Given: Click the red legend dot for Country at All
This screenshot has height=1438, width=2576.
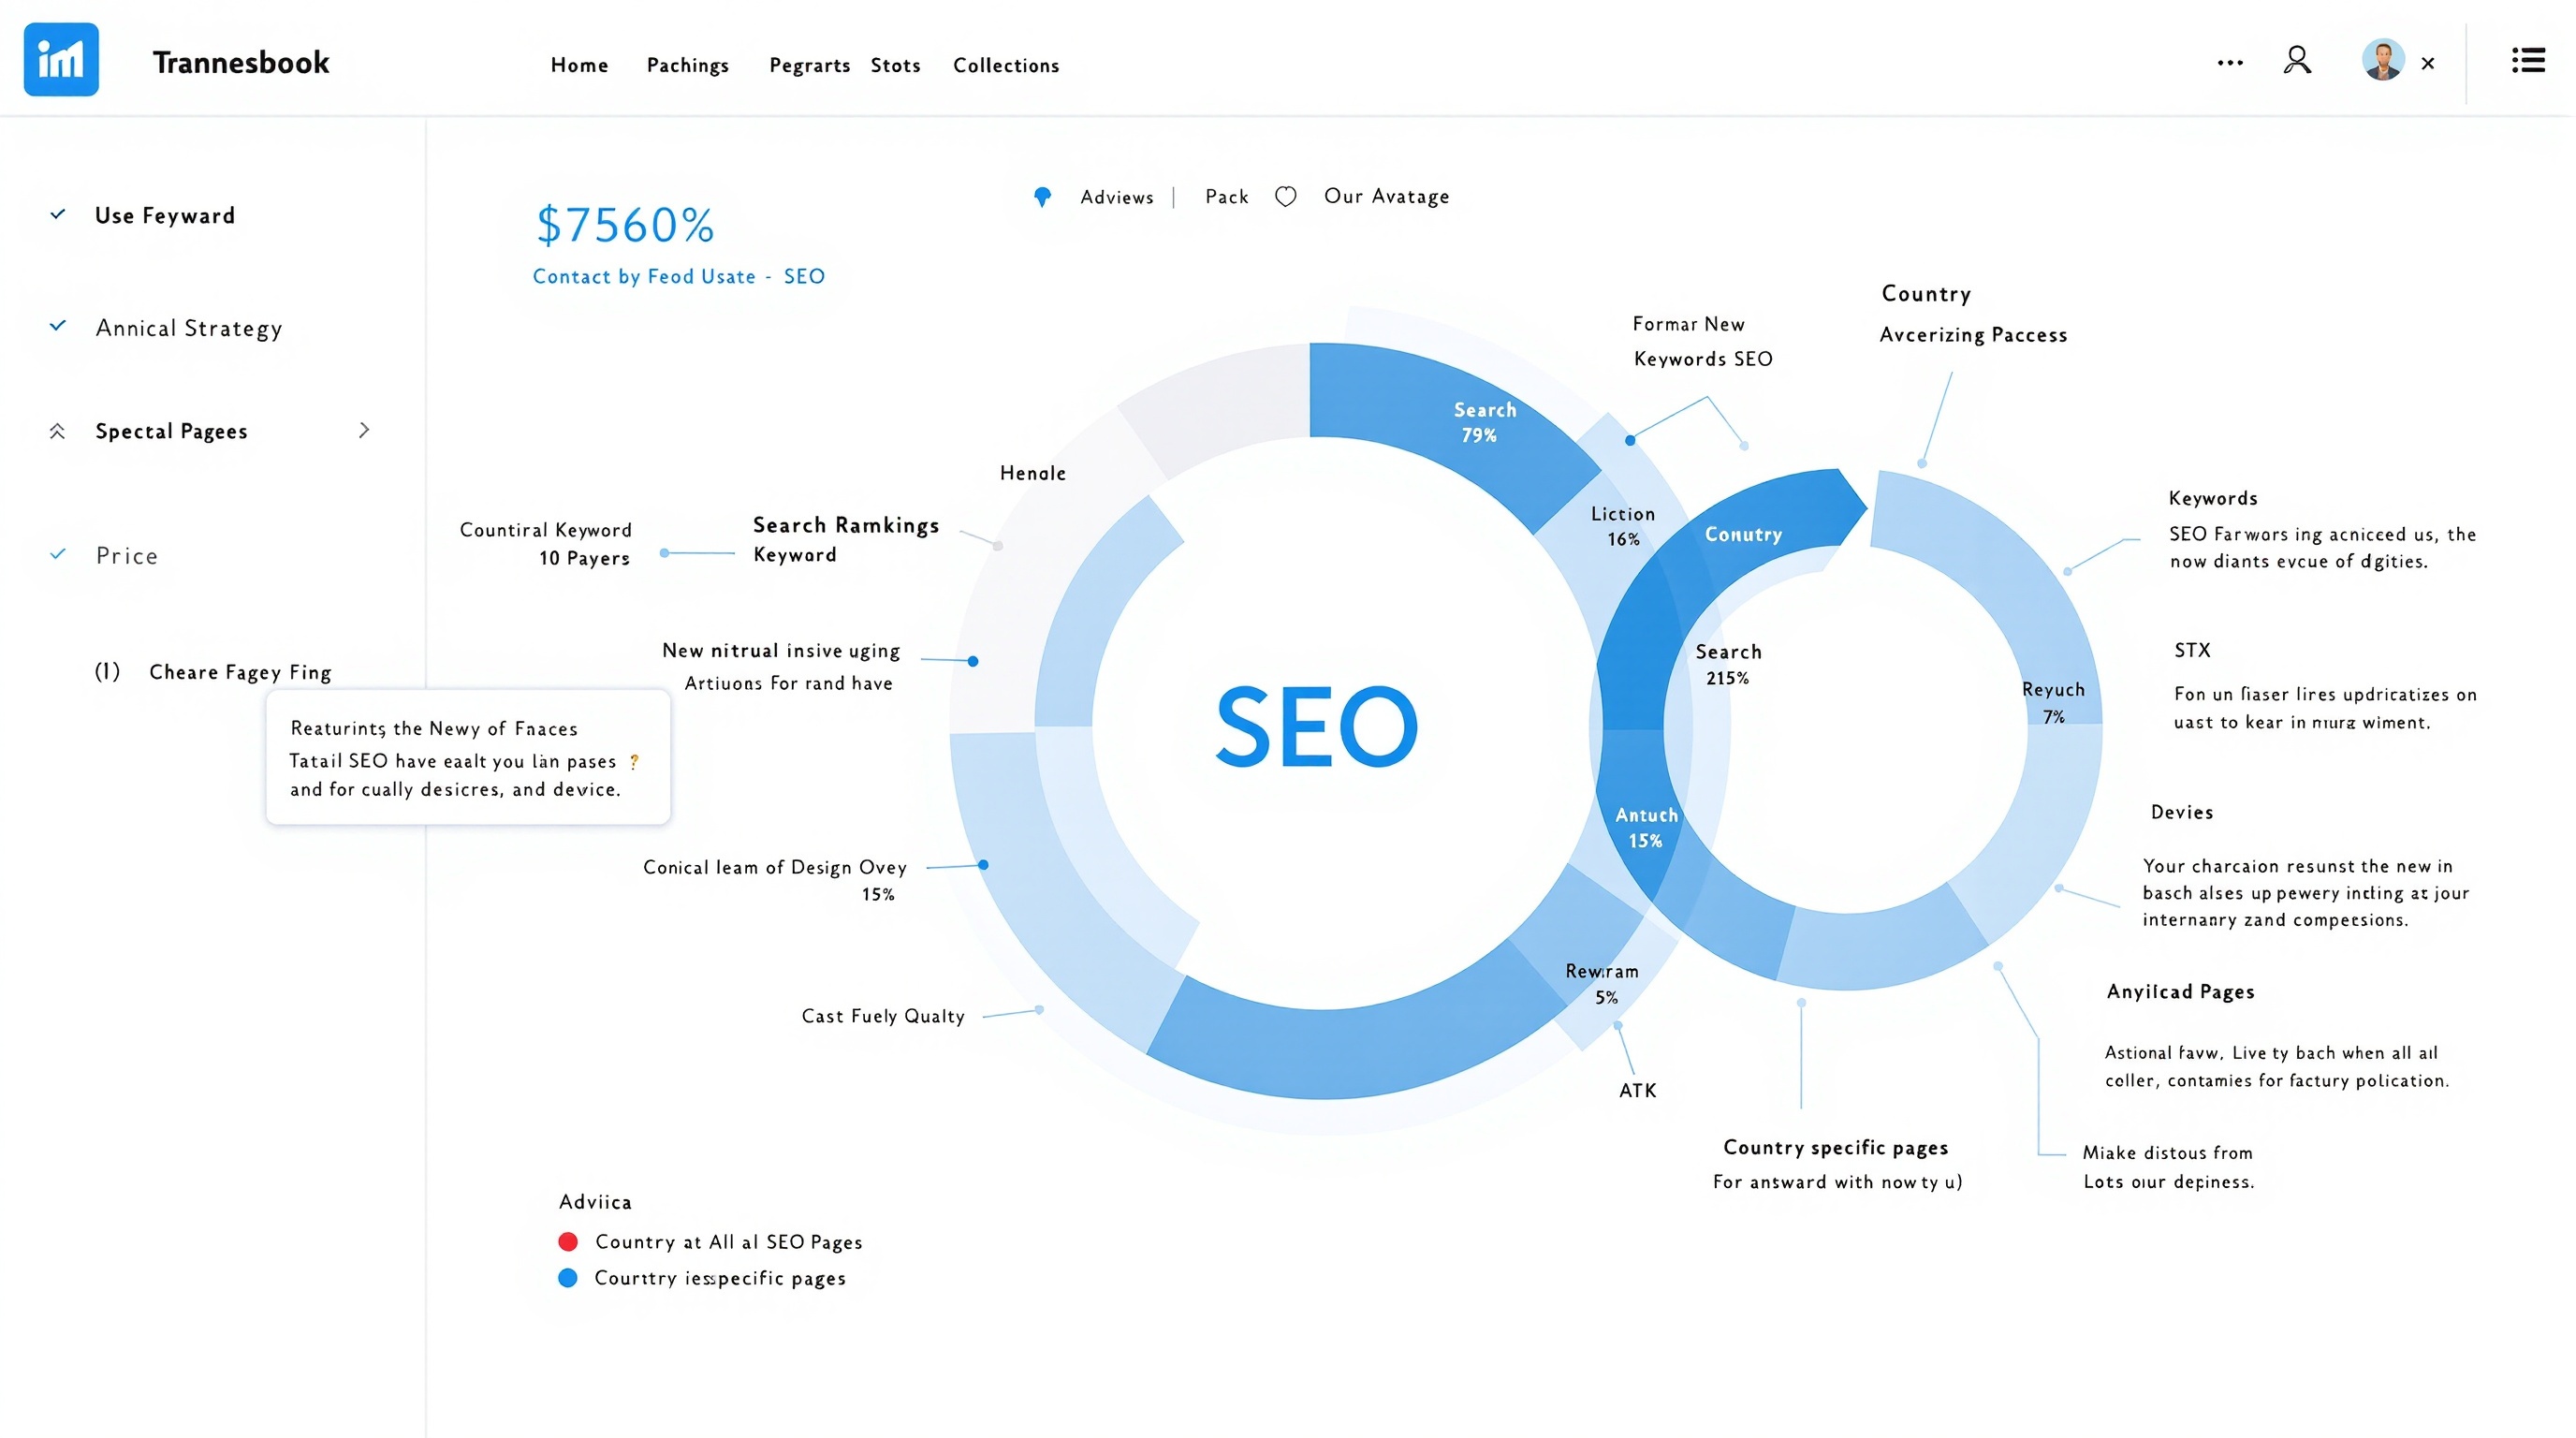Looking at the screenshot, I should [x=568, y=1241].
